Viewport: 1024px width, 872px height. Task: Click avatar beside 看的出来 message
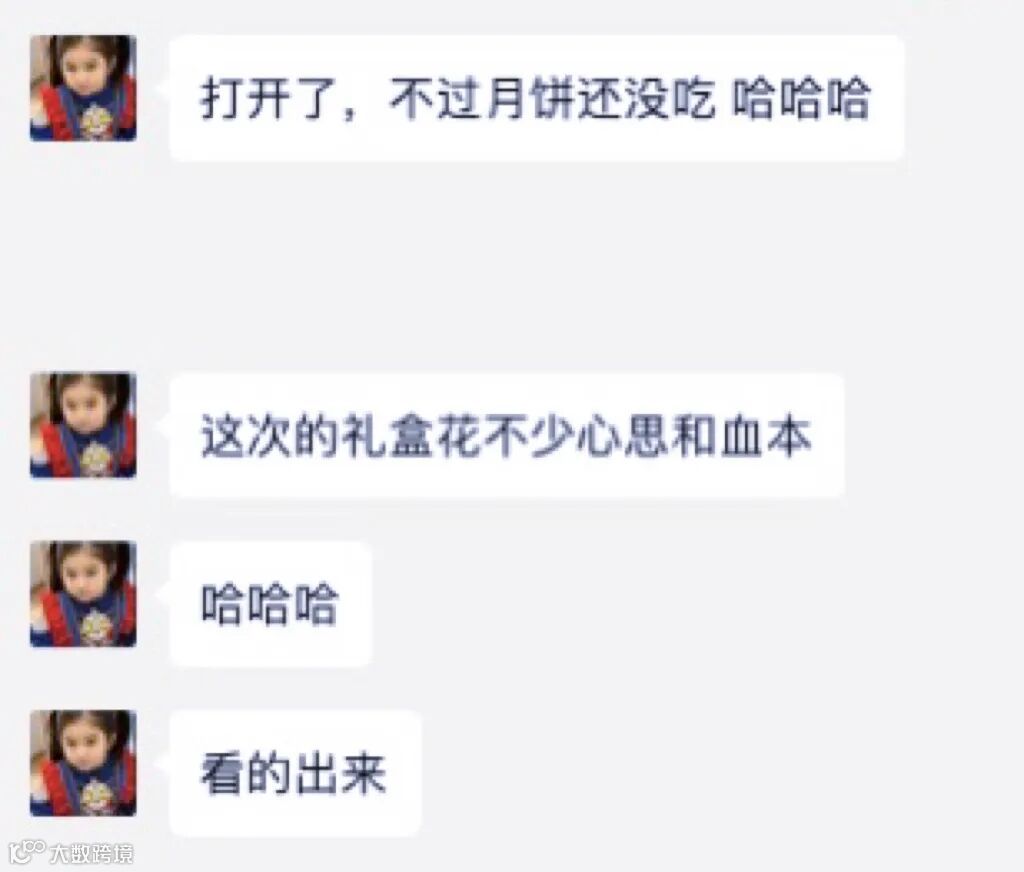(x=83, y=763)
